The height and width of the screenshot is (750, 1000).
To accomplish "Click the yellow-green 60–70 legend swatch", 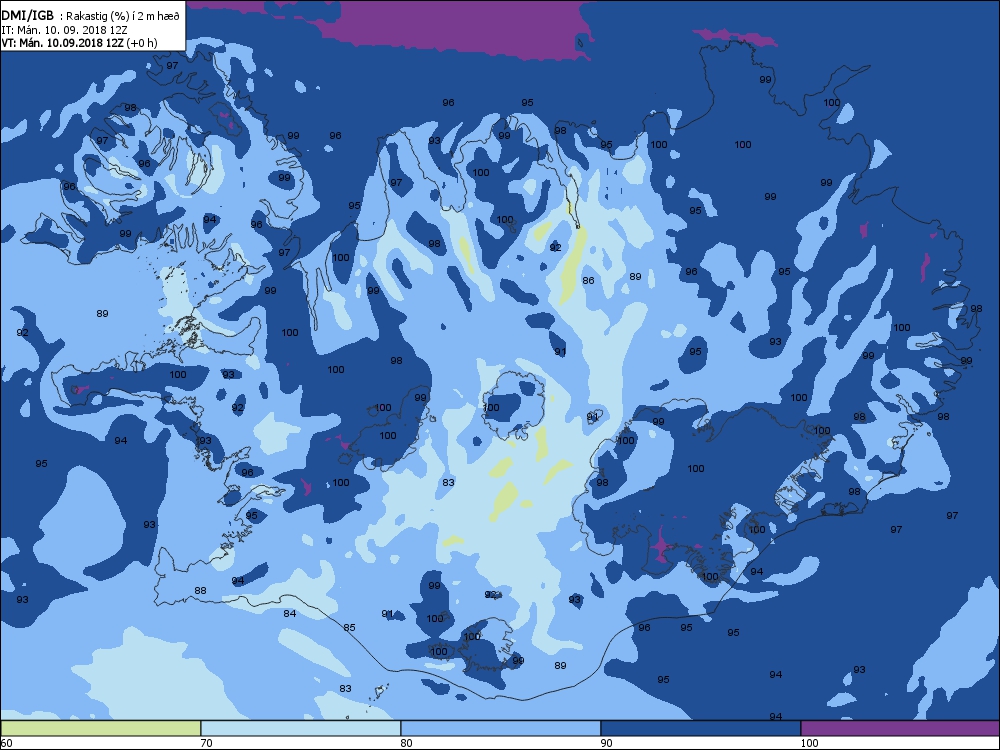I will (101, 728).
